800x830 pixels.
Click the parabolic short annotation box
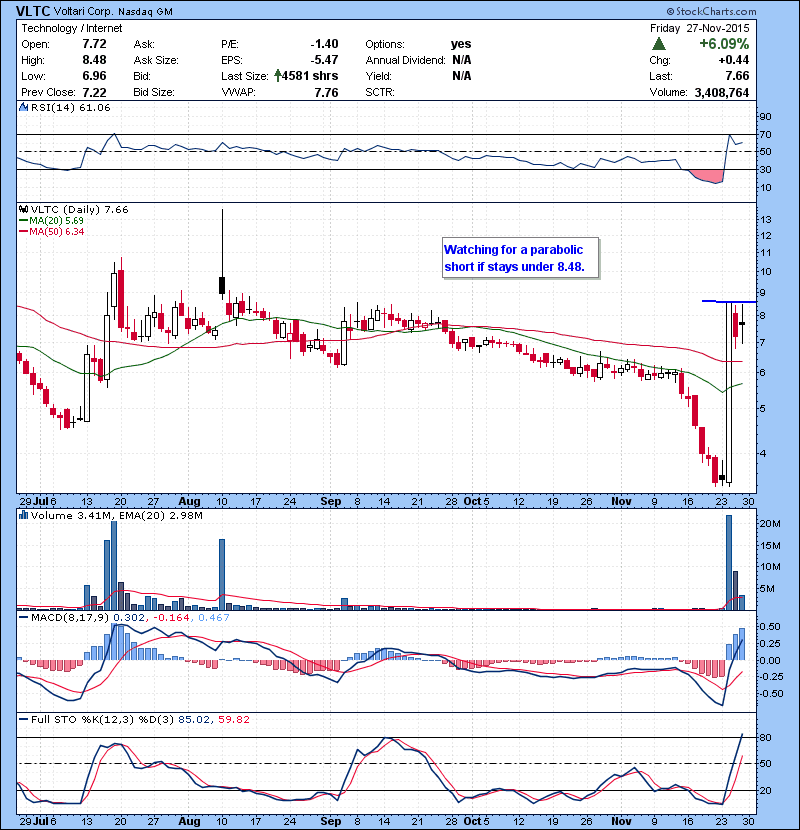tap(521, 258)
